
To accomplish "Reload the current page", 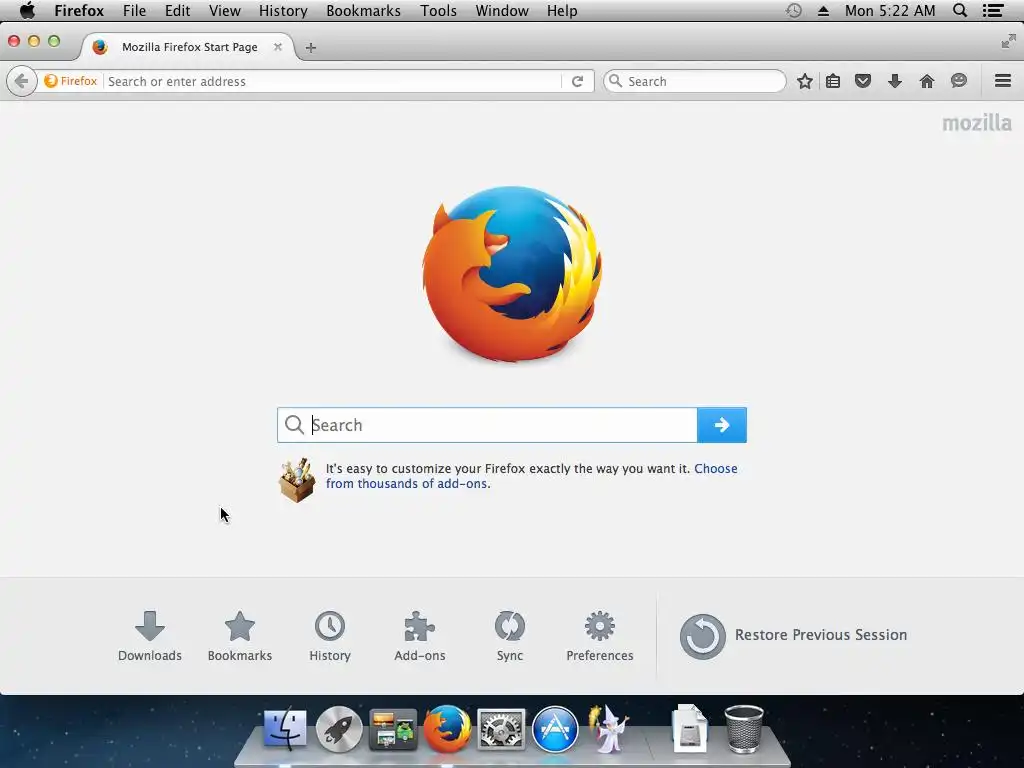I will (x=577, y=81).
